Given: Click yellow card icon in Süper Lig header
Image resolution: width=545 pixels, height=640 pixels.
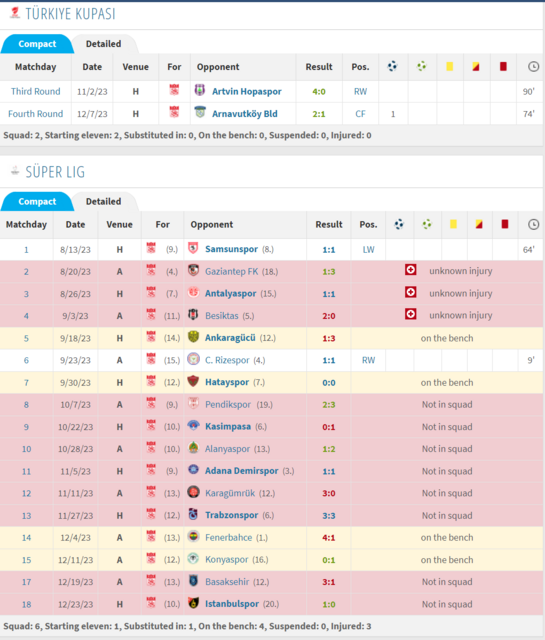Looking at the screenshot, I should [453, 224].
